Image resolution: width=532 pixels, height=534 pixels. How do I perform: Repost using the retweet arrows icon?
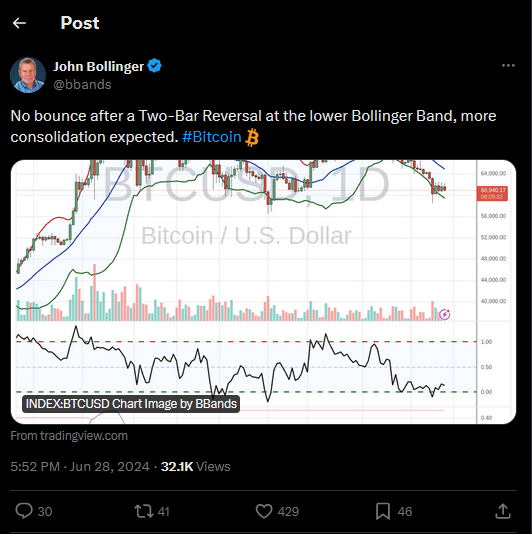[144, 512]
